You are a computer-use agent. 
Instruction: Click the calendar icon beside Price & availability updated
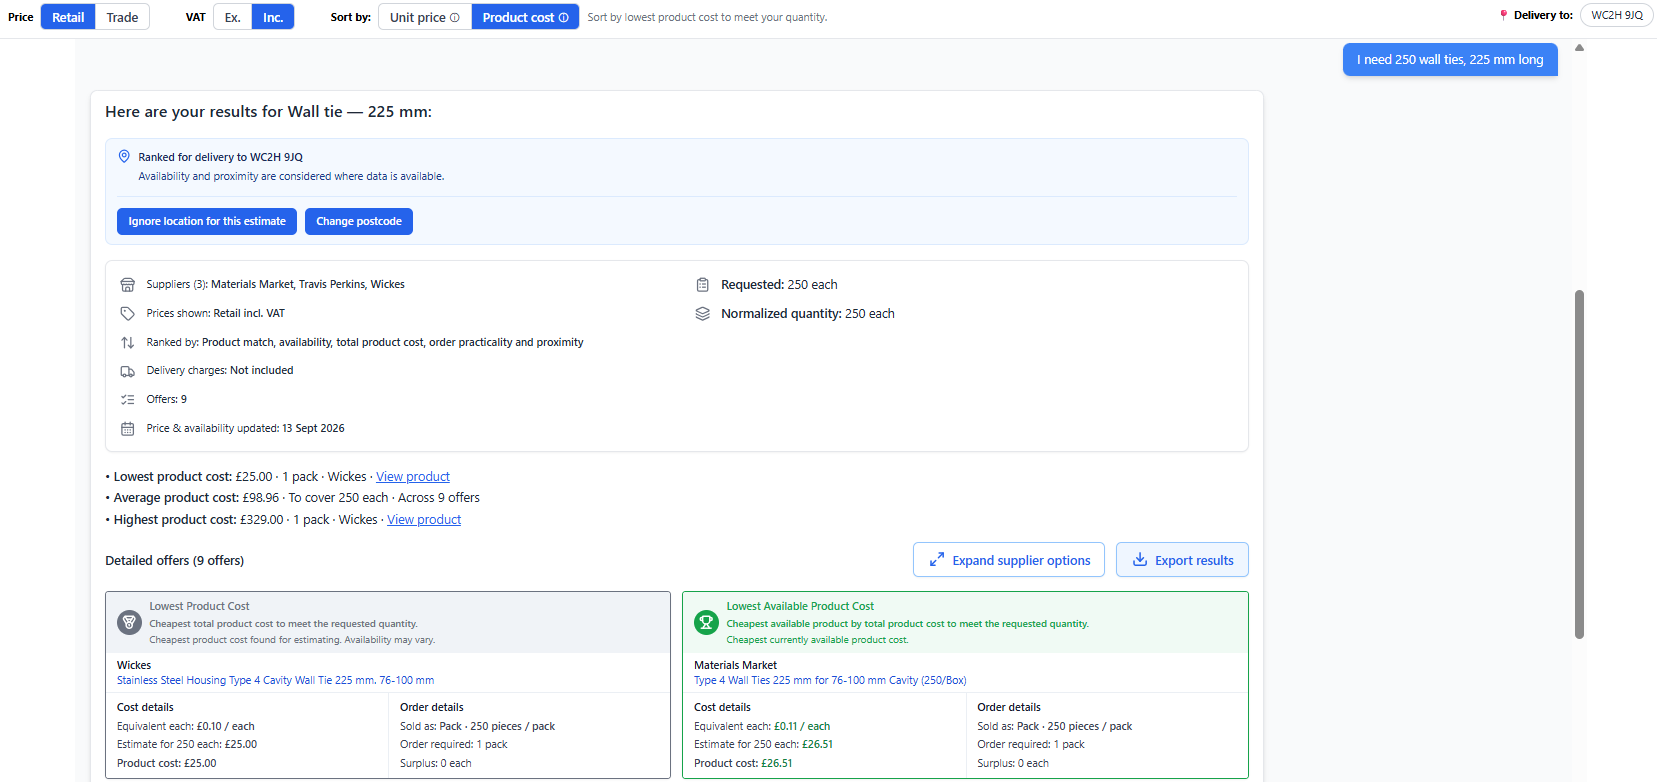pyautogui.click(x=127, y=429)
